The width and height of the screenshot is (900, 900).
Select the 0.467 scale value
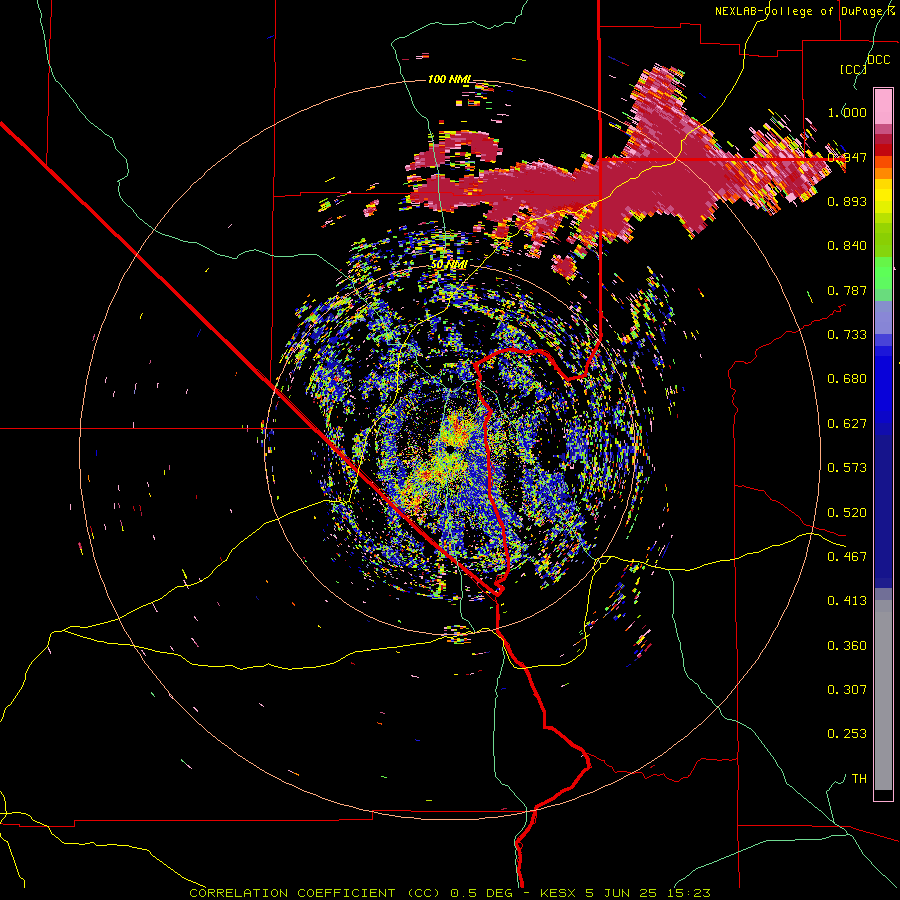tap(847, 557)
